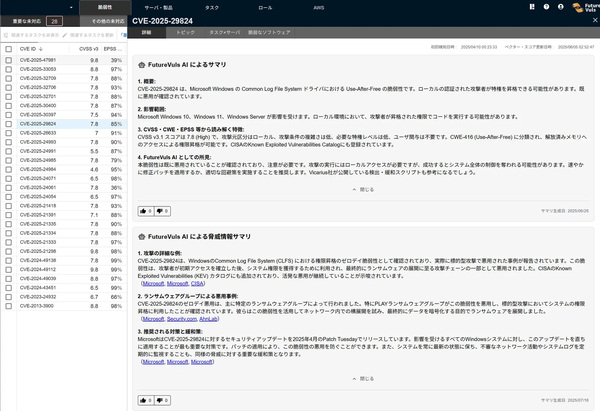Click the pencil update related tasks icon
This screenshot has width=600, height=411.
65,35
